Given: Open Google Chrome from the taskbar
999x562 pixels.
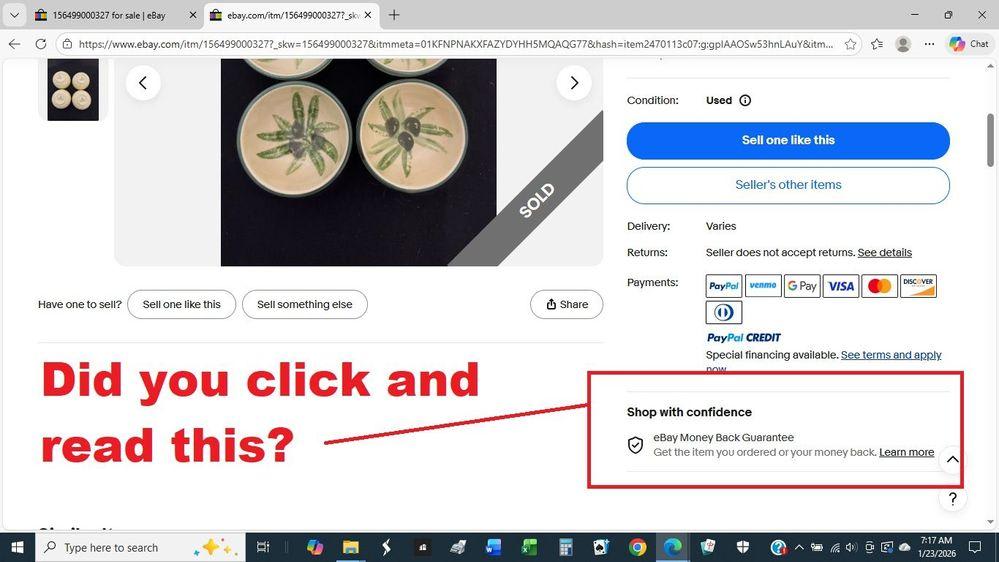Looking at the screenshot, I should click(636, 547).
